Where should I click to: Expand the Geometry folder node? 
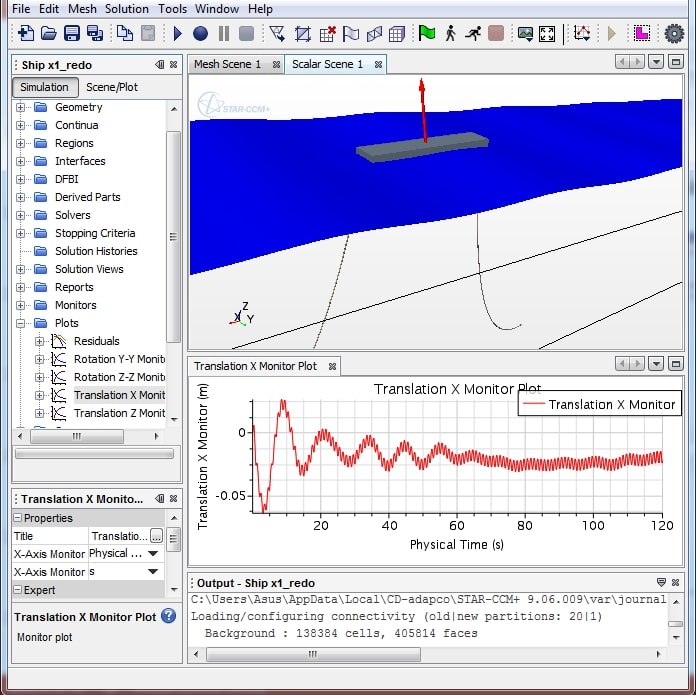pyautogui.click(x=20, y=107)
